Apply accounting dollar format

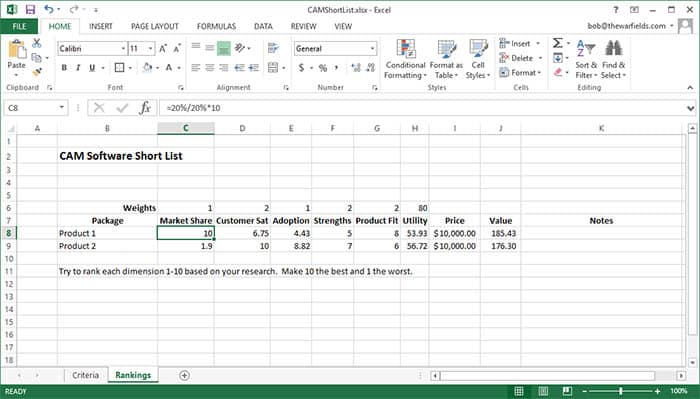click(301, 68)
